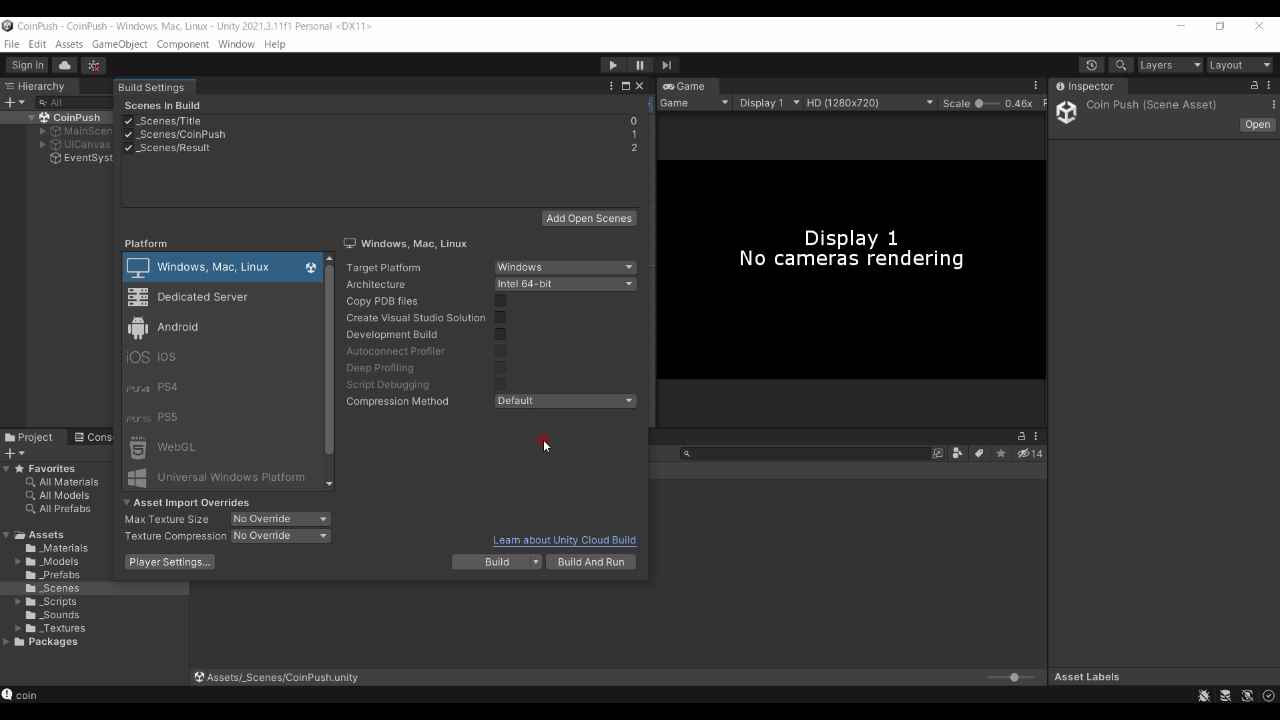Open the Build button dropdown arrow
This screenshot has height=720, width=1280.
click(536, 562)
